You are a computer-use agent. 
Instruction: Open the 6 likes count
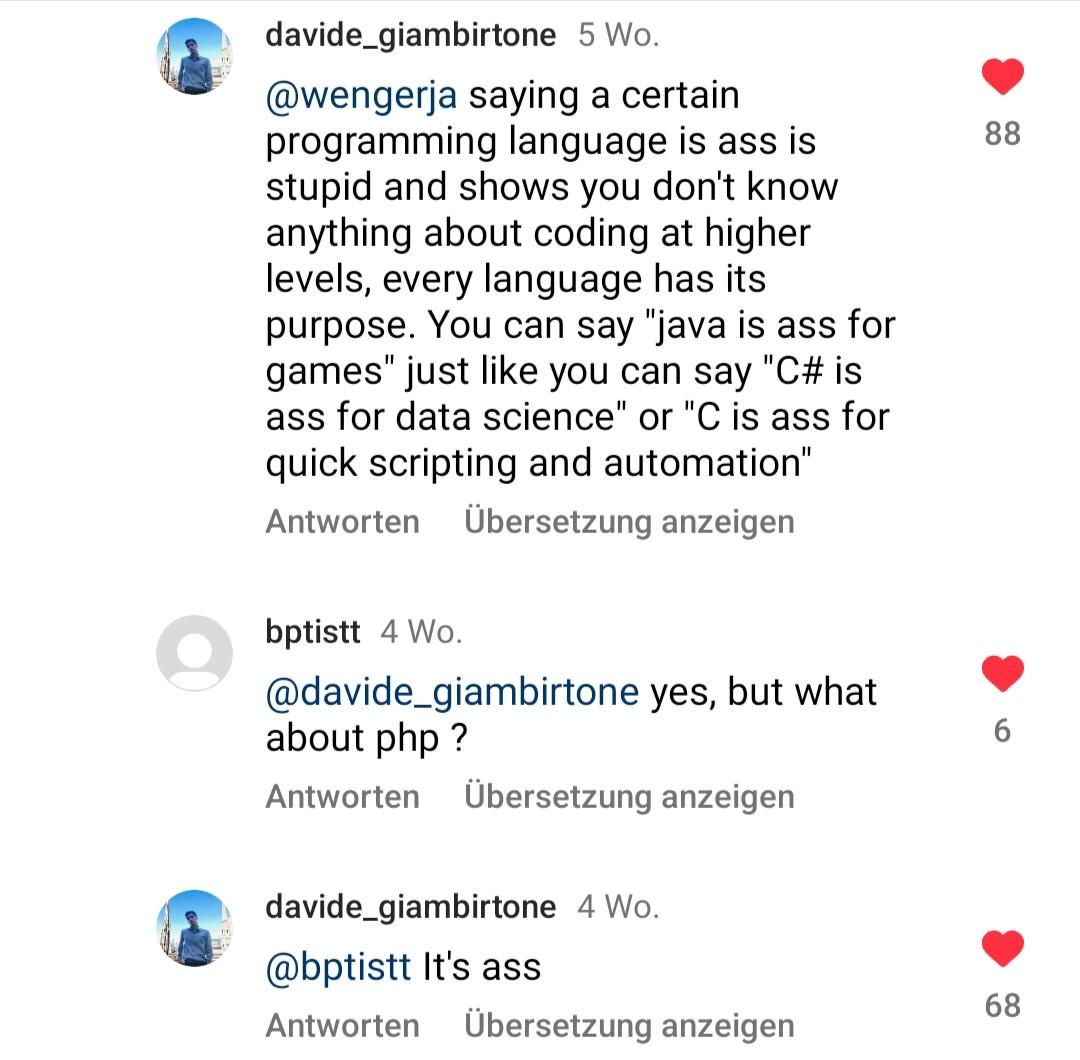[x=1002, y=731]
